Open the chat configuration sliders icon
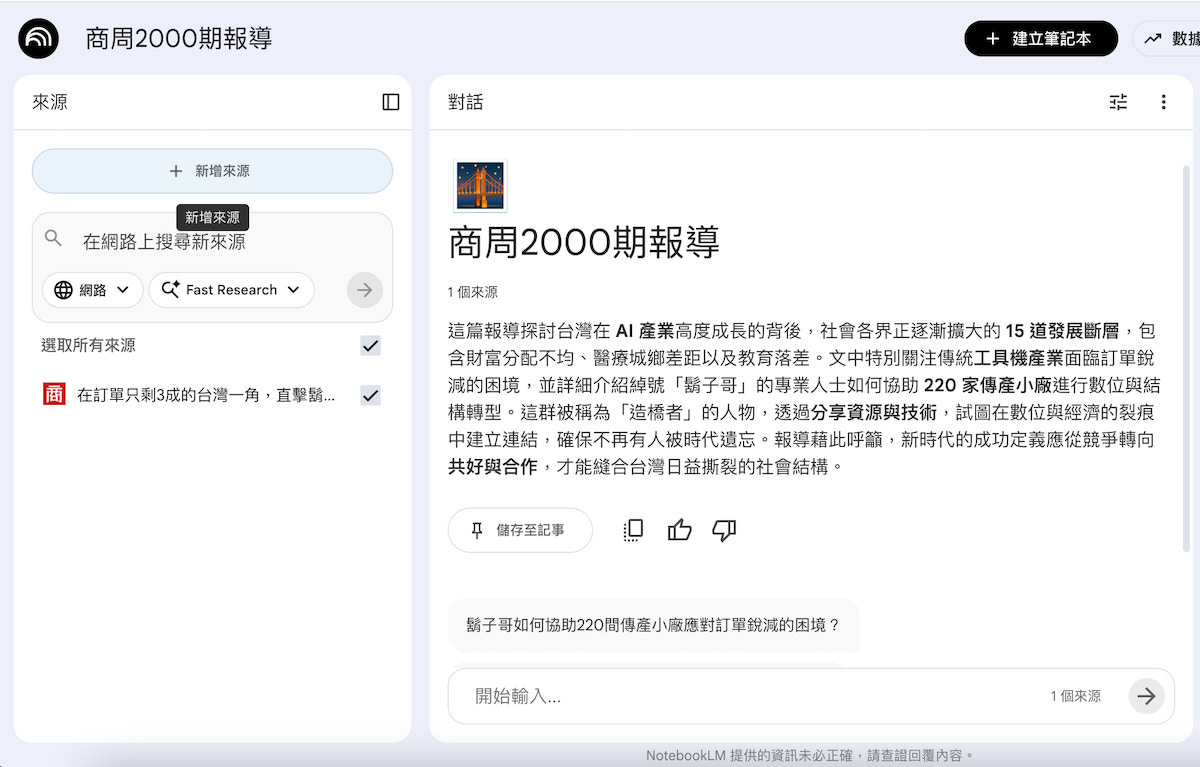Screen dimensions: 1200x767 tap(1119, 102)
